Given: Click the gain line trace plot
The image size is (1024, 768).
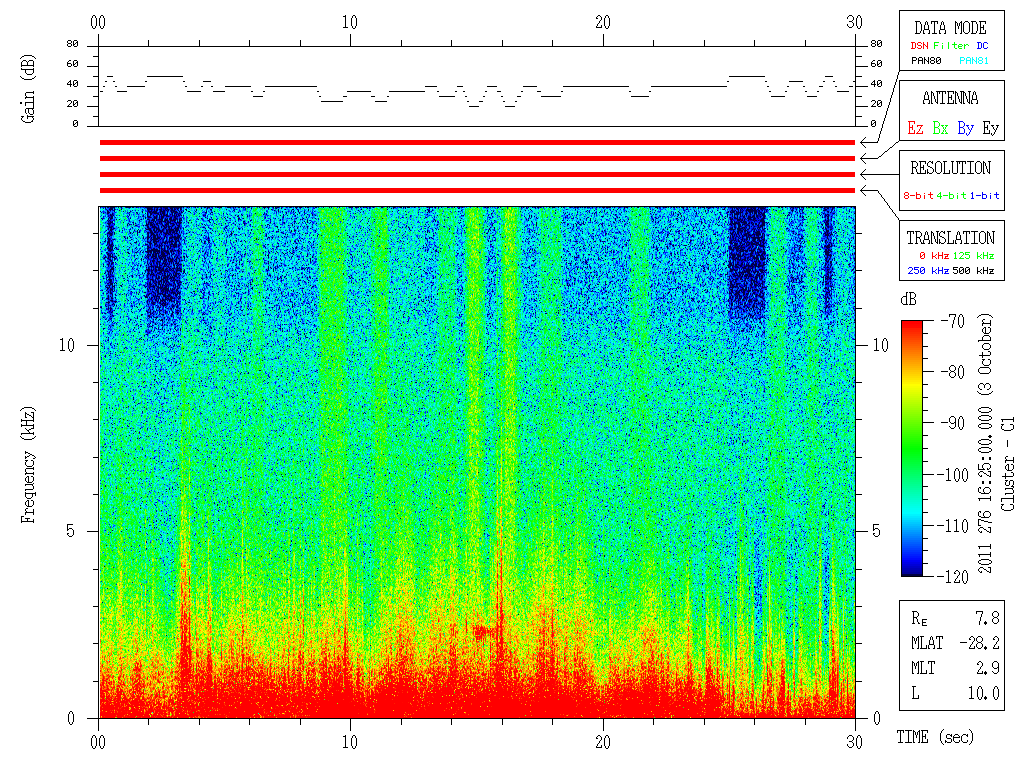Looking at the screenshot, I should (477, 86).
